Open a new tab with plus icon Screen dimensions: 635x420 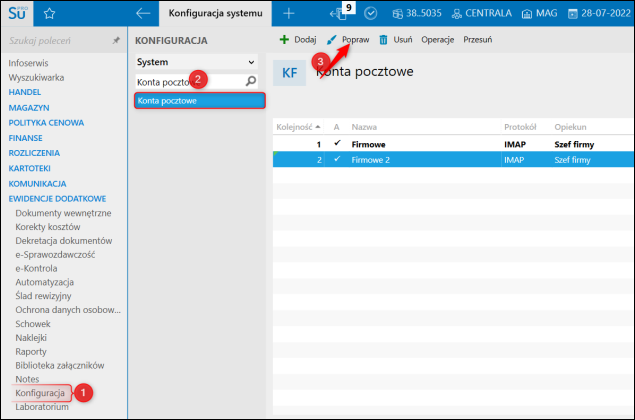click(289, 13)
